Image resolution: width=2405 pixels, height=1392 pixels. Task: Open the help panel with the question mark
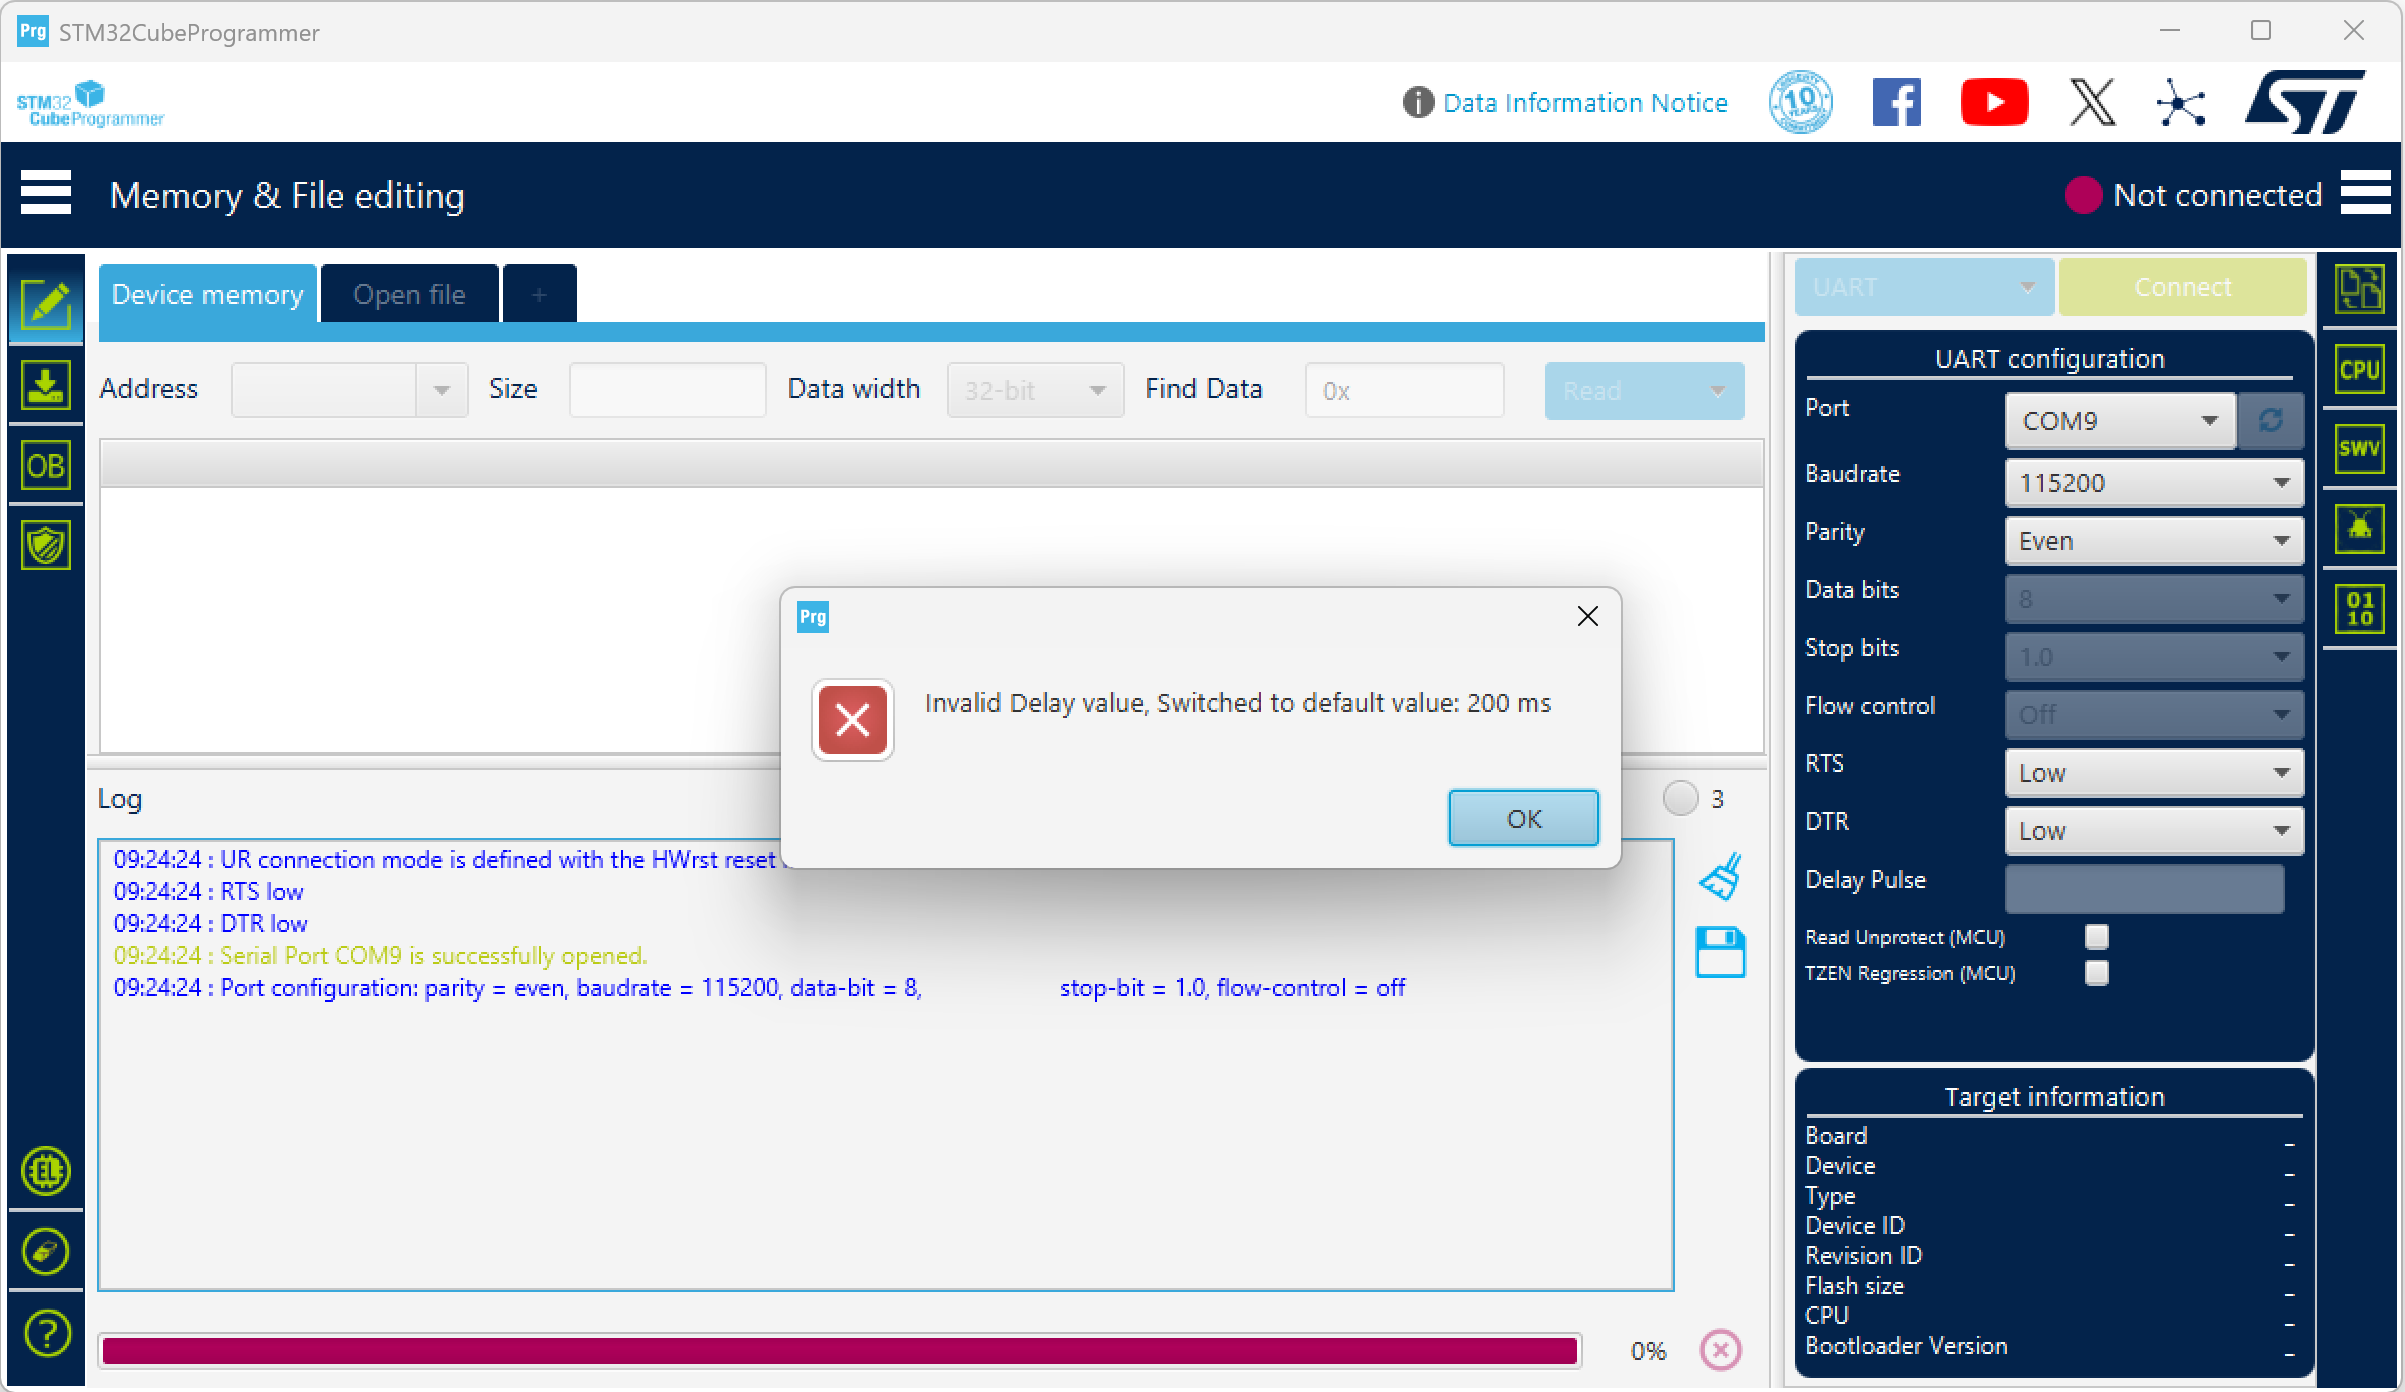click(x=45, y=1332)
